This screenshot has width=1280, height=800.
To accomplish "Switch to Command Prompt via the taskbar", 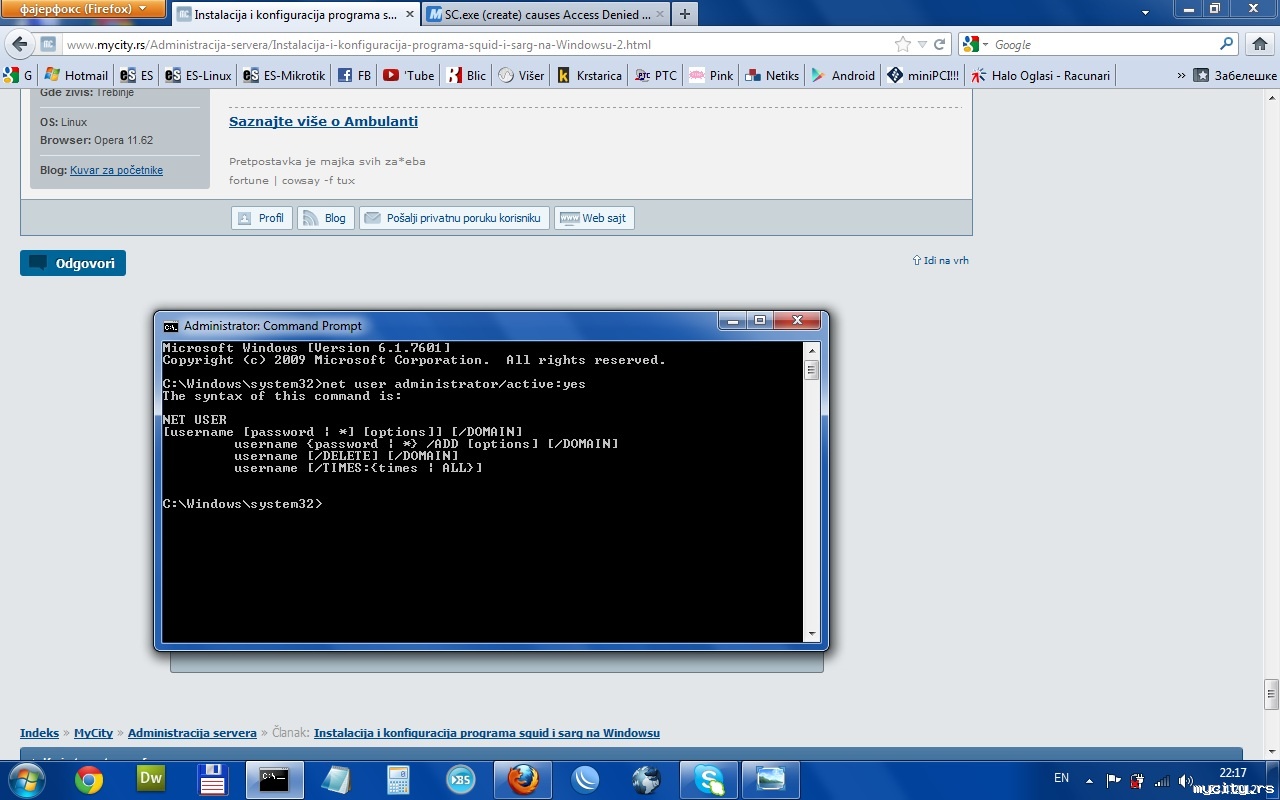I will point(274,780).
